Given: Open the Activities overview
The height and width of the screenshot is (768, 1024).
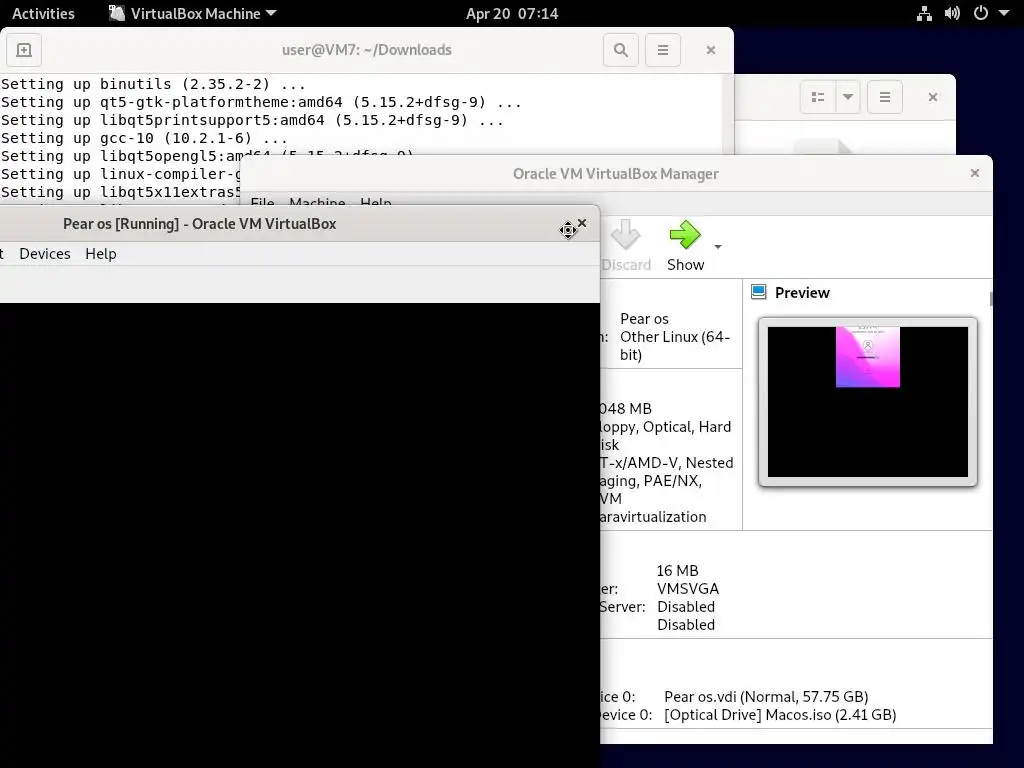Looking at the screenshot, I should coord(43,13).
